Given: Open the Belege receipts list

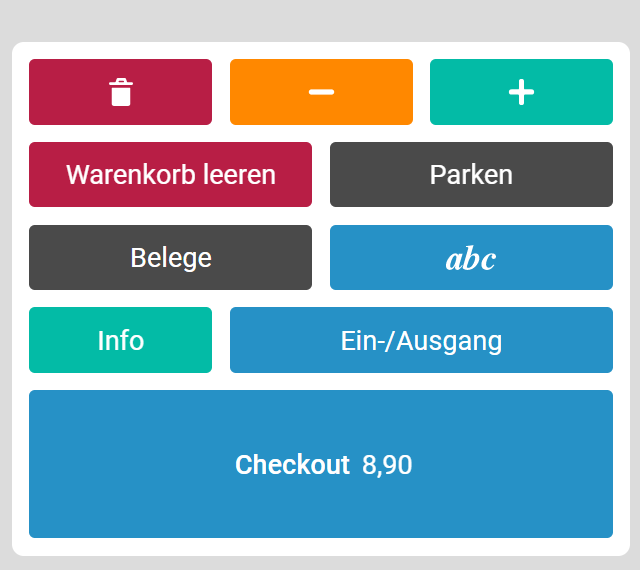Looking at the screenshot, I should click(171, 257).
